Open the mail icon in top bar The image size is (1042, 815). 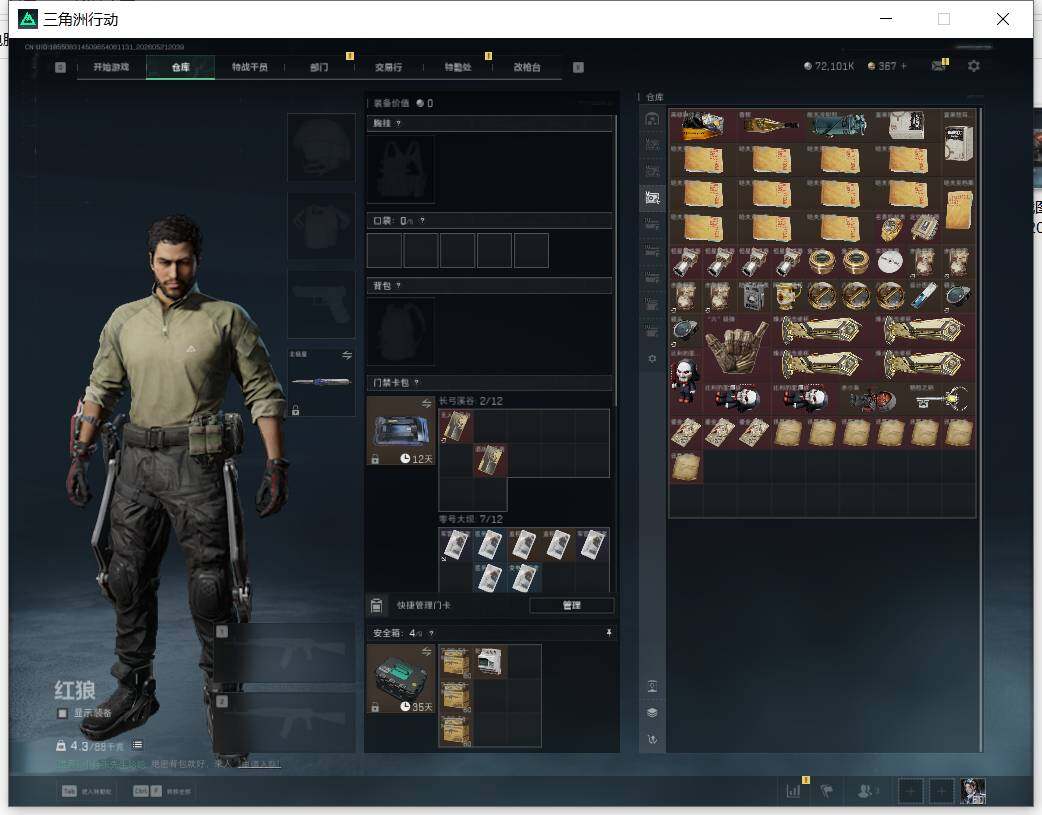(x=938, y=66)
